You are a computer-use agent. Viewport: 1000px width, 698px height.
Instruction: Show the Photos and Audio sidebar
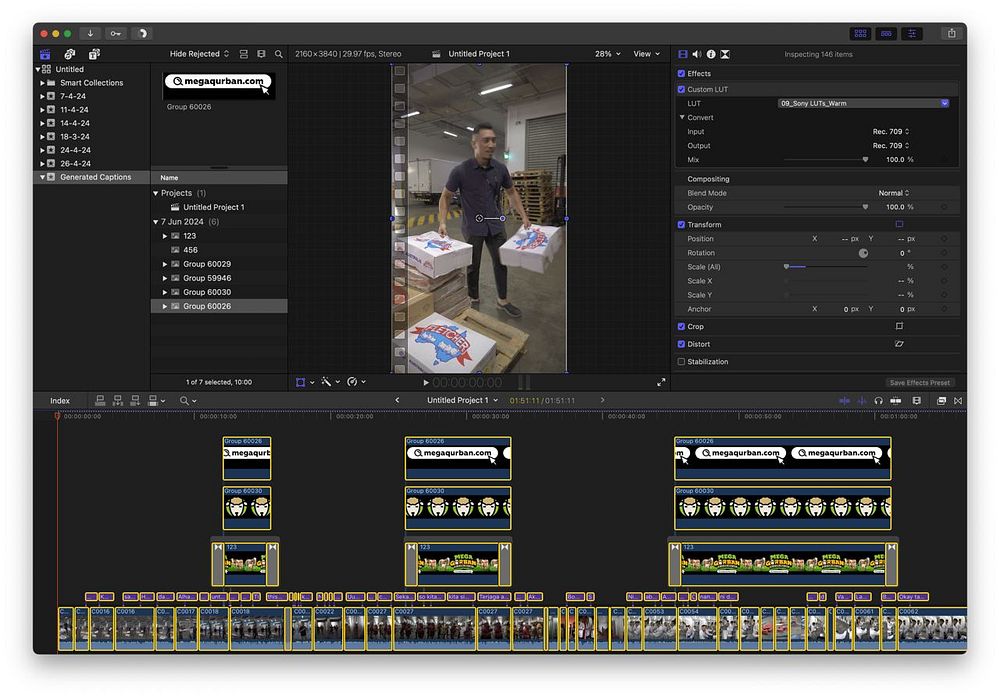(x=69, y=54)
